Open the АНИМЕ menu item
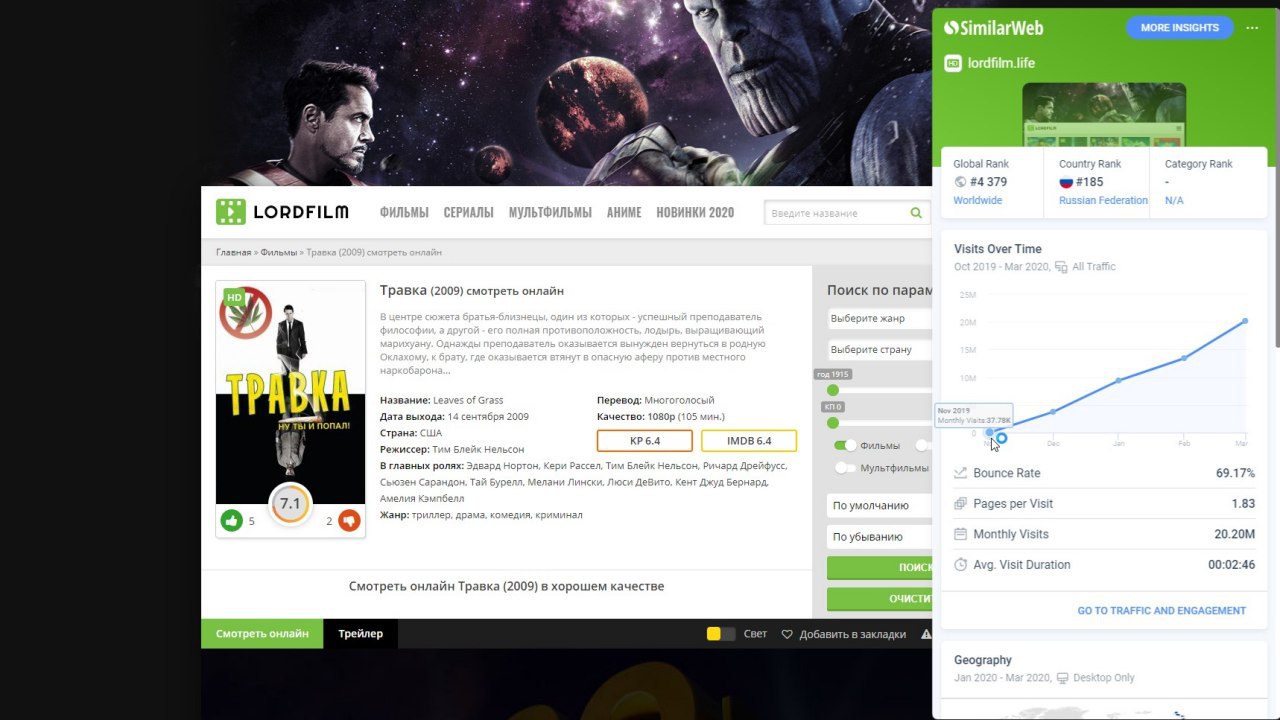Viewport: 1280px width, 720px height. pos(624,212)
